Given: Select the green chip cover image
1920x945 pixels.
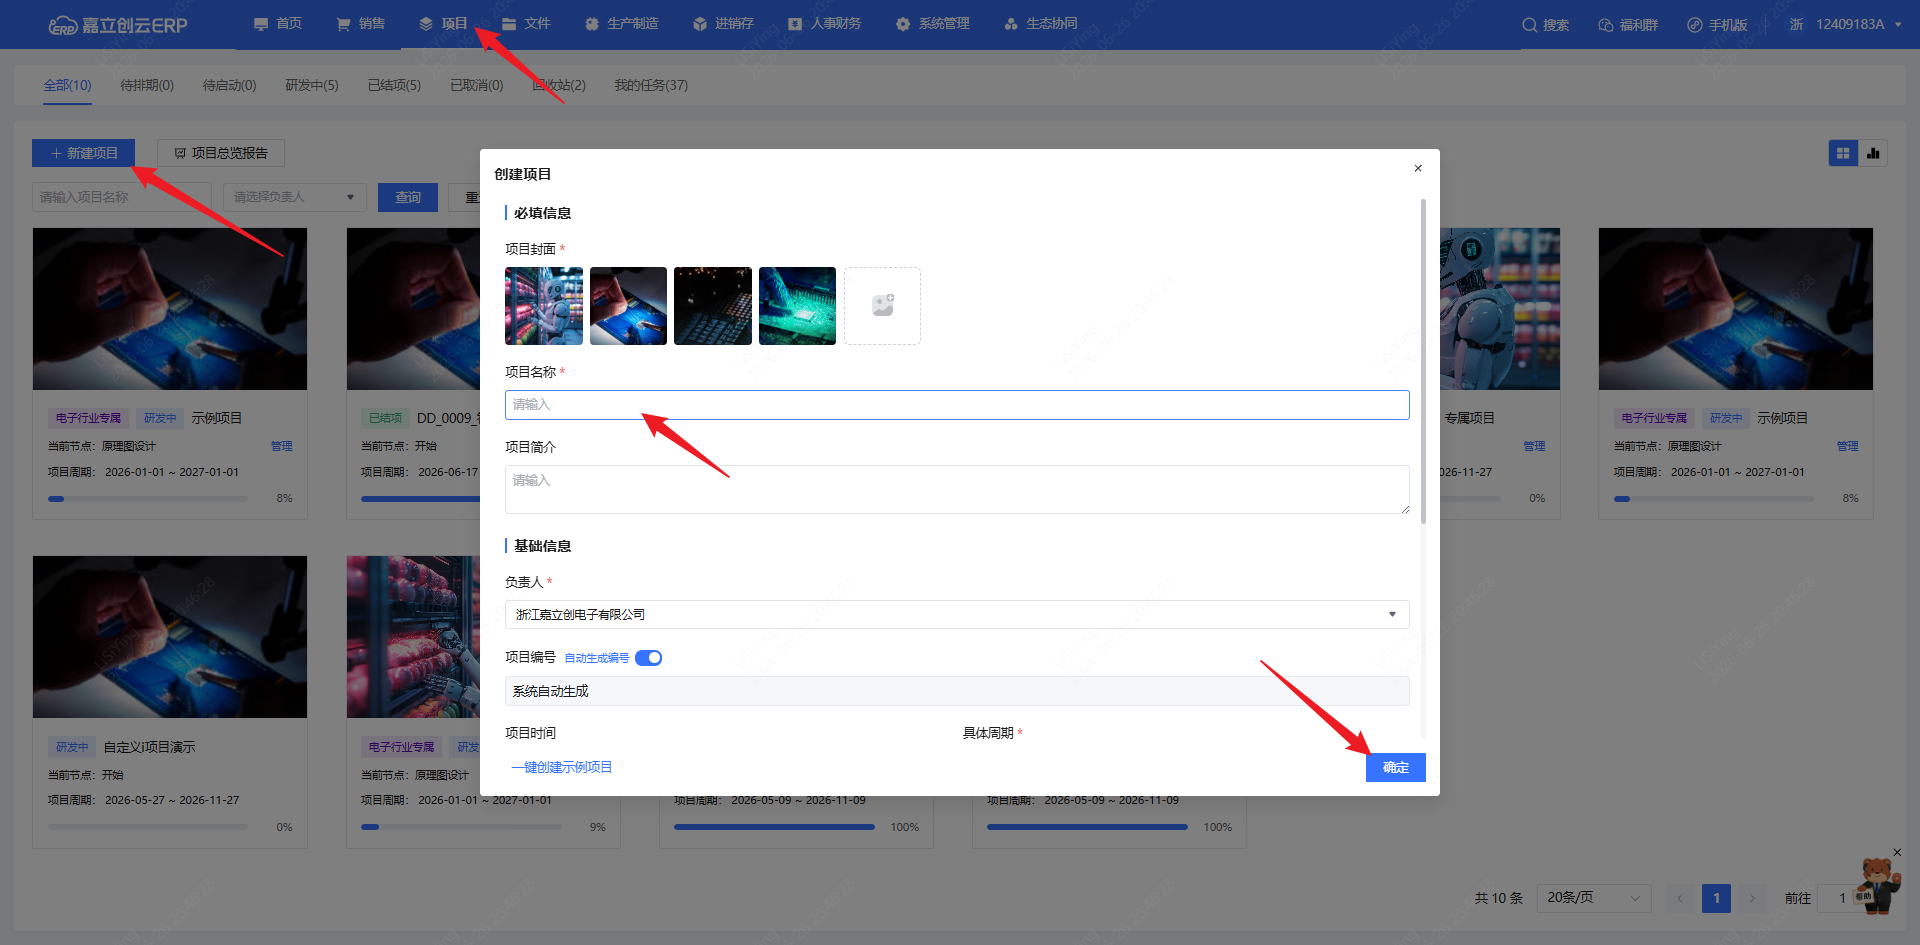Looking at the screenshot, I should point(797,306).
